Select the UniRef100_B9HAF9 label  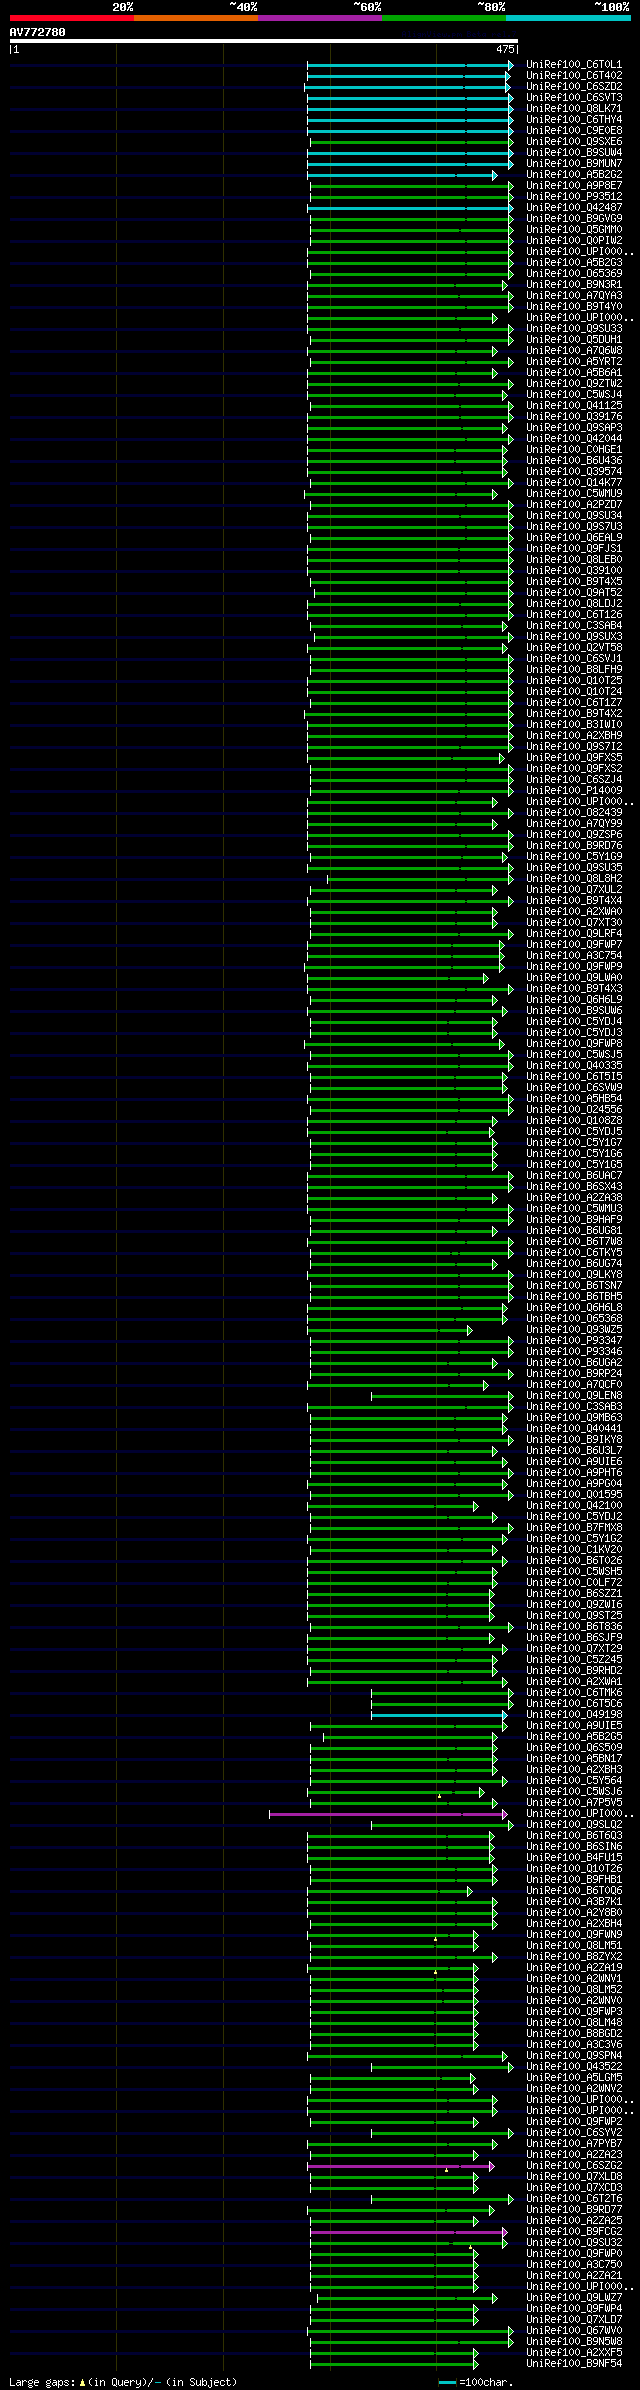coord(574,1219)
